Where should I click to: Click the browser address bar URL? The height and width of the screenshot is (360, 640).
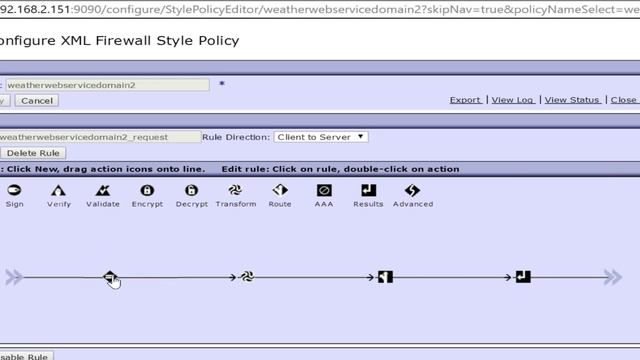click(x=320, y=9)
